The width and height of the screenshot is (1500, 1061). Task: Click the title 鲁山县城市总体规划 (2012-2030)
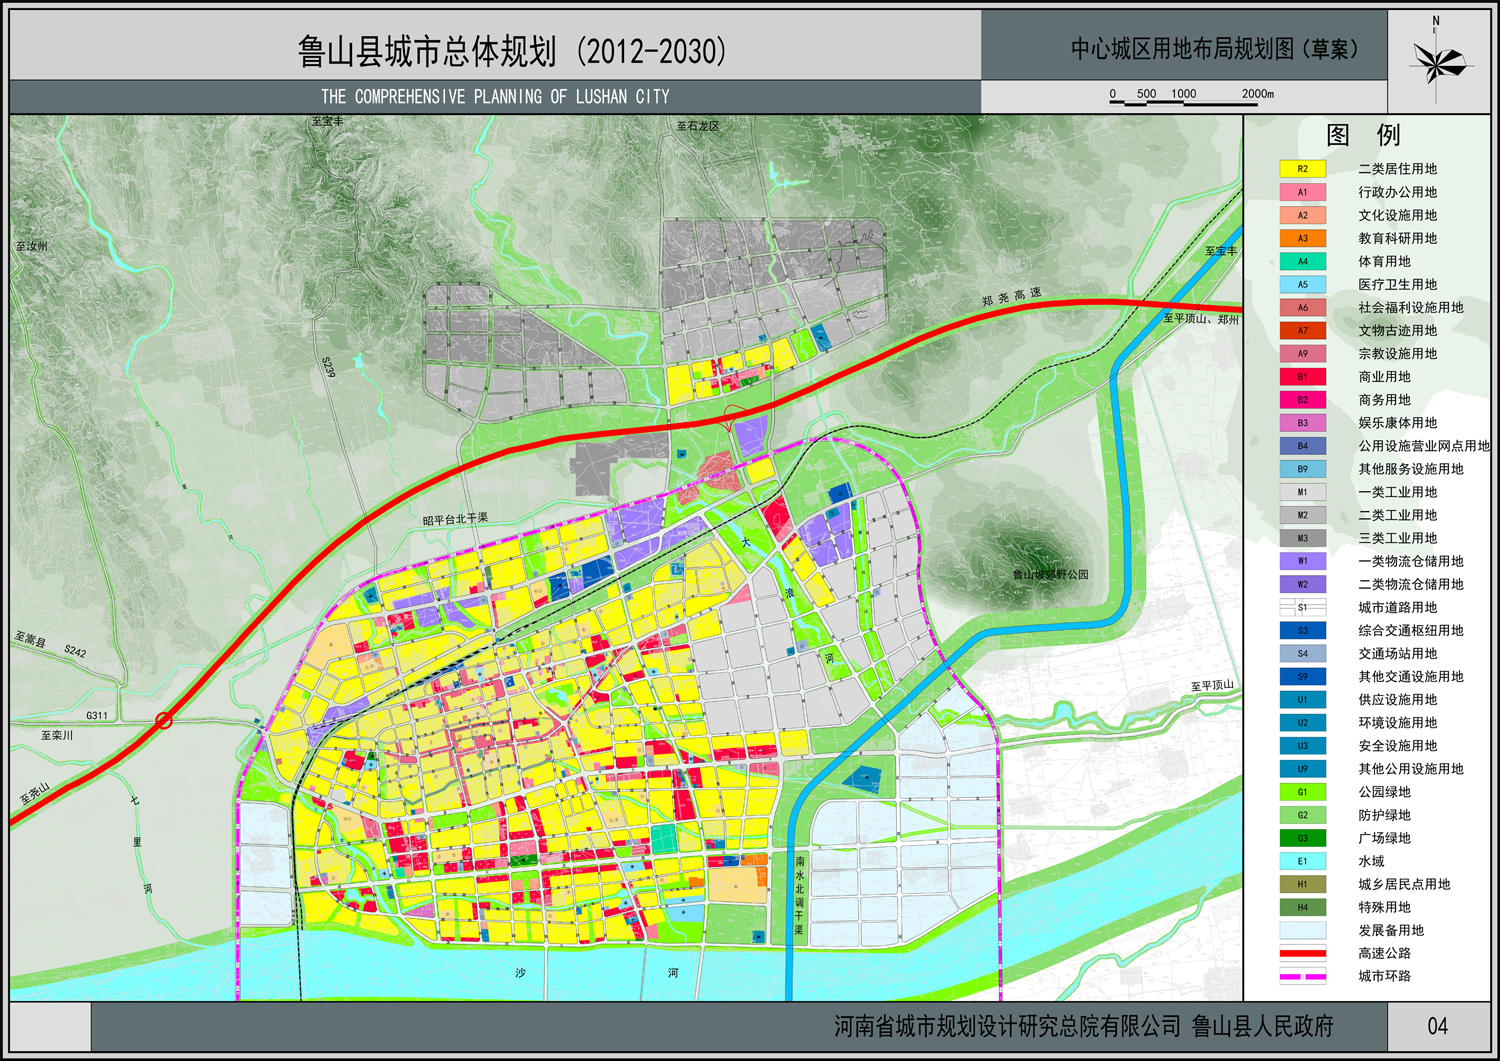(x=512, y=52)
